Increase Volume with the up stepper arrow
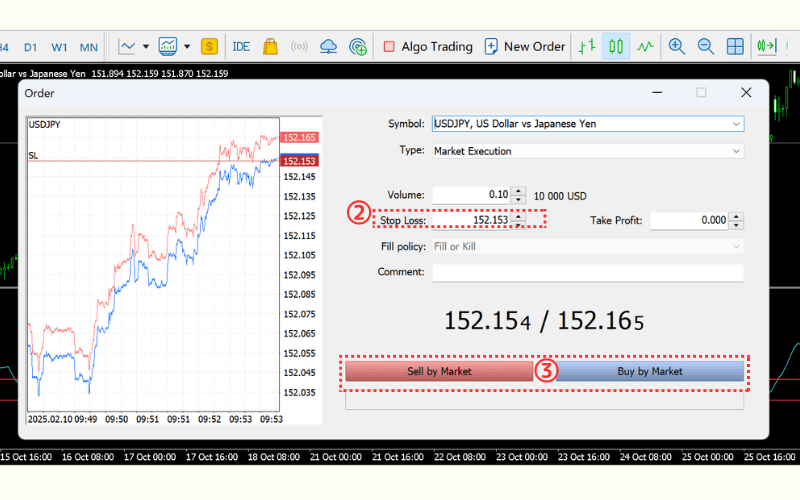This screenshot has width=800, height=500. coord(518,191)
